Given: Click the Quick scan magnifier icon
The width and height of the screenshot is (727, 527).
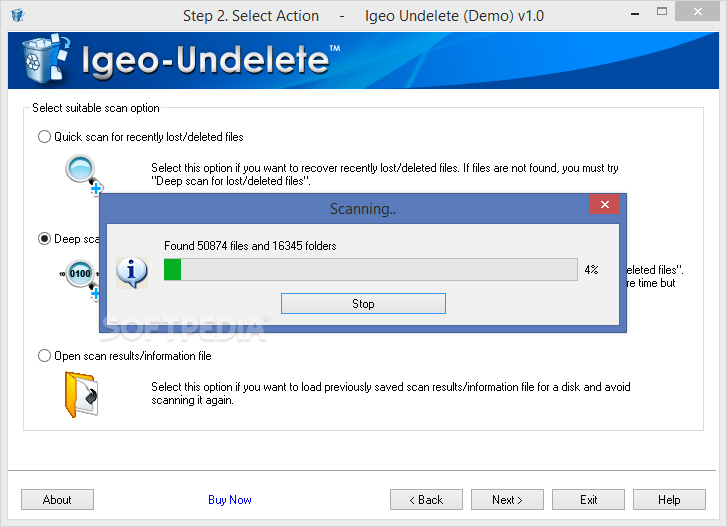Looking at the screenshot, I should point(84,175).
